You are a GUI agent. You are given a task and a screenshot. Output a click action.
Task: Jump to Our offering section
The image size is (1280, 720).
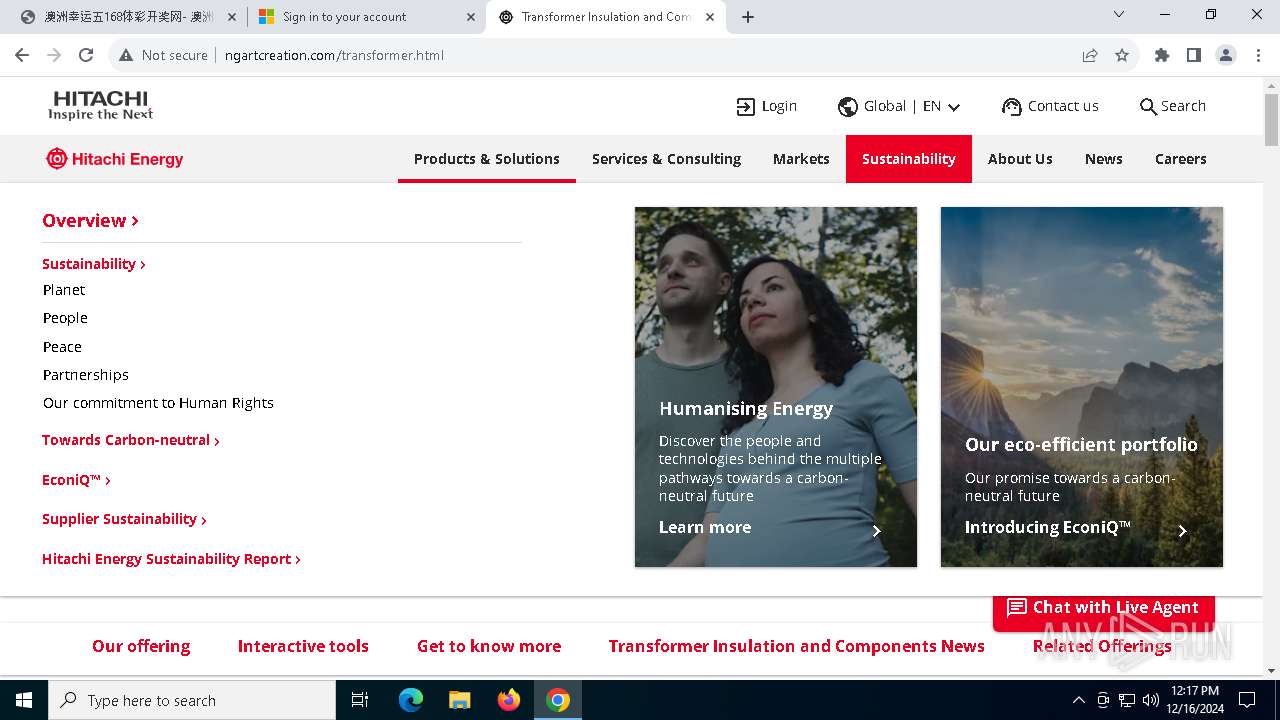(x=141, y=646)
